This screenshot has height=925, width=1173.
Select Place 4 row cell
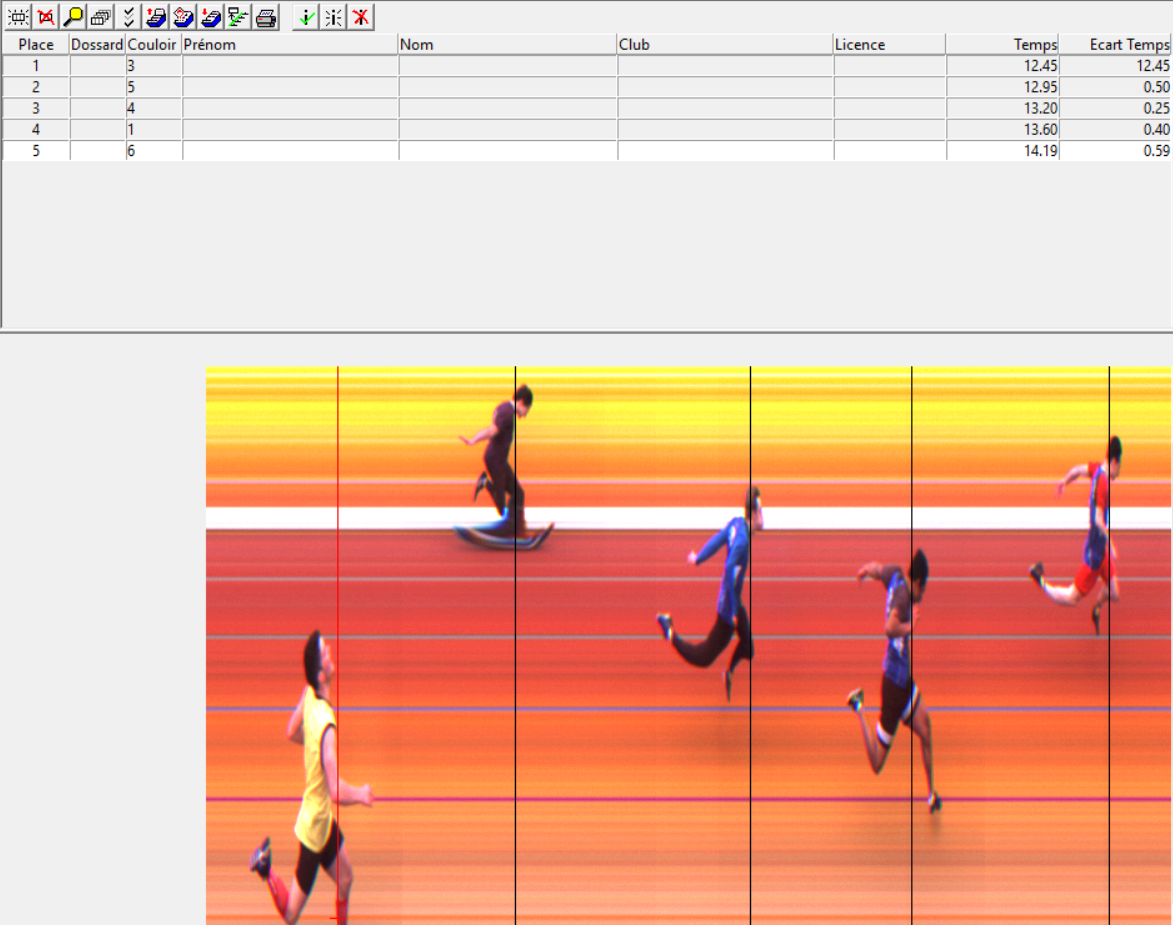[36, 129]
